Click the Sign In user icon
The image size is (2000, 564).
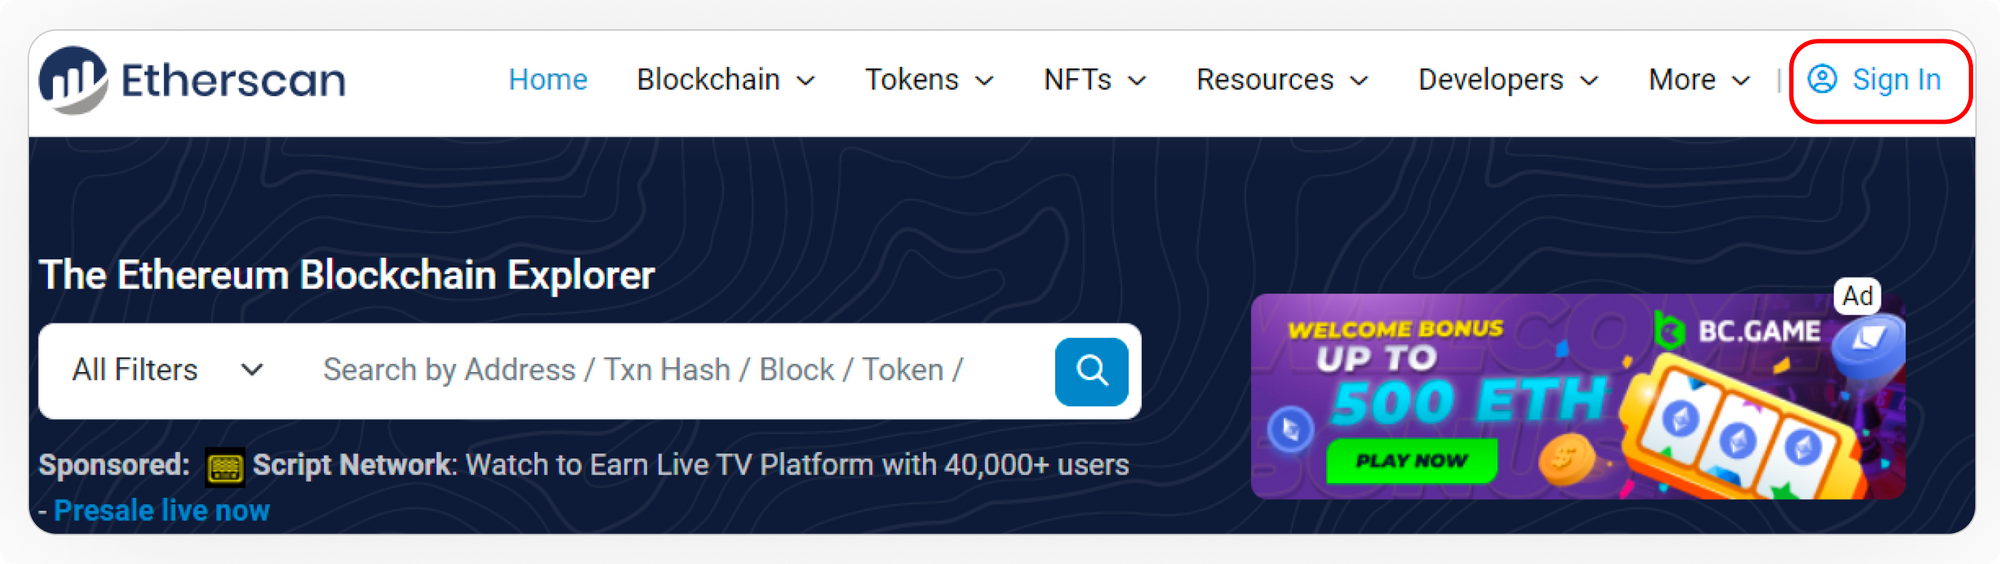(1822, 79)
